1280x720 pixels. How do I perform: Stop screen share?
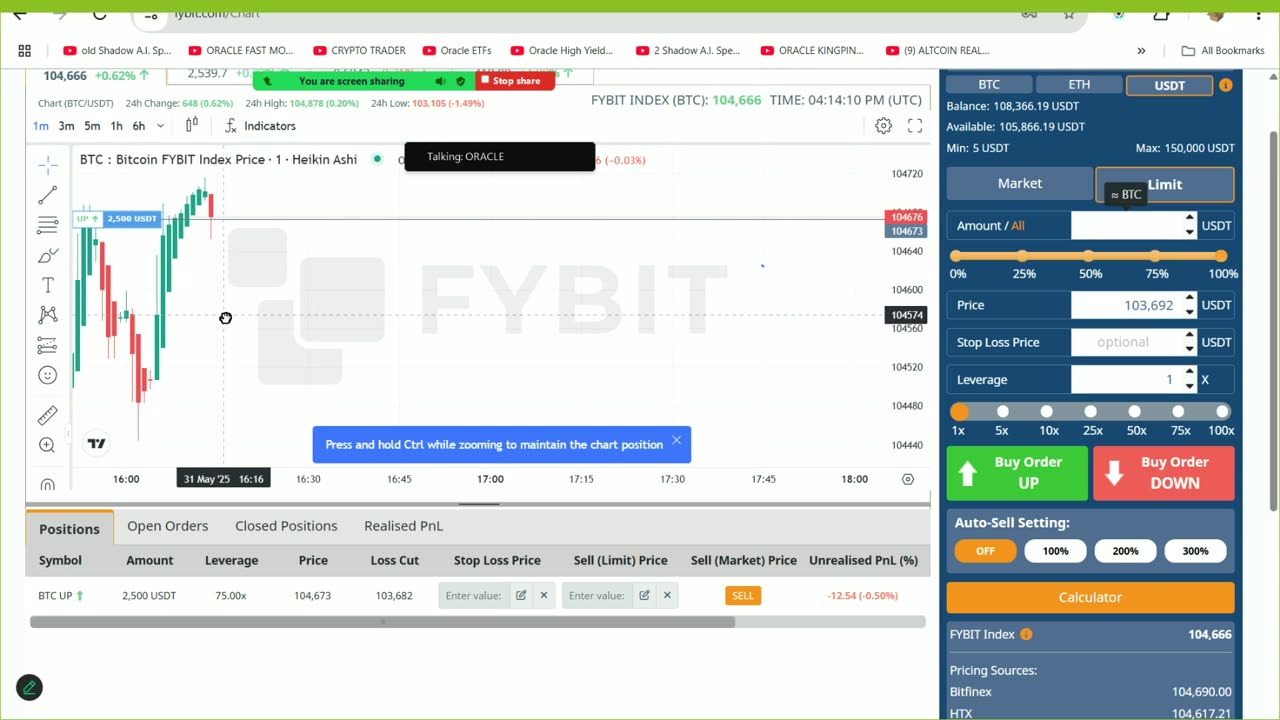click(515, 81)
